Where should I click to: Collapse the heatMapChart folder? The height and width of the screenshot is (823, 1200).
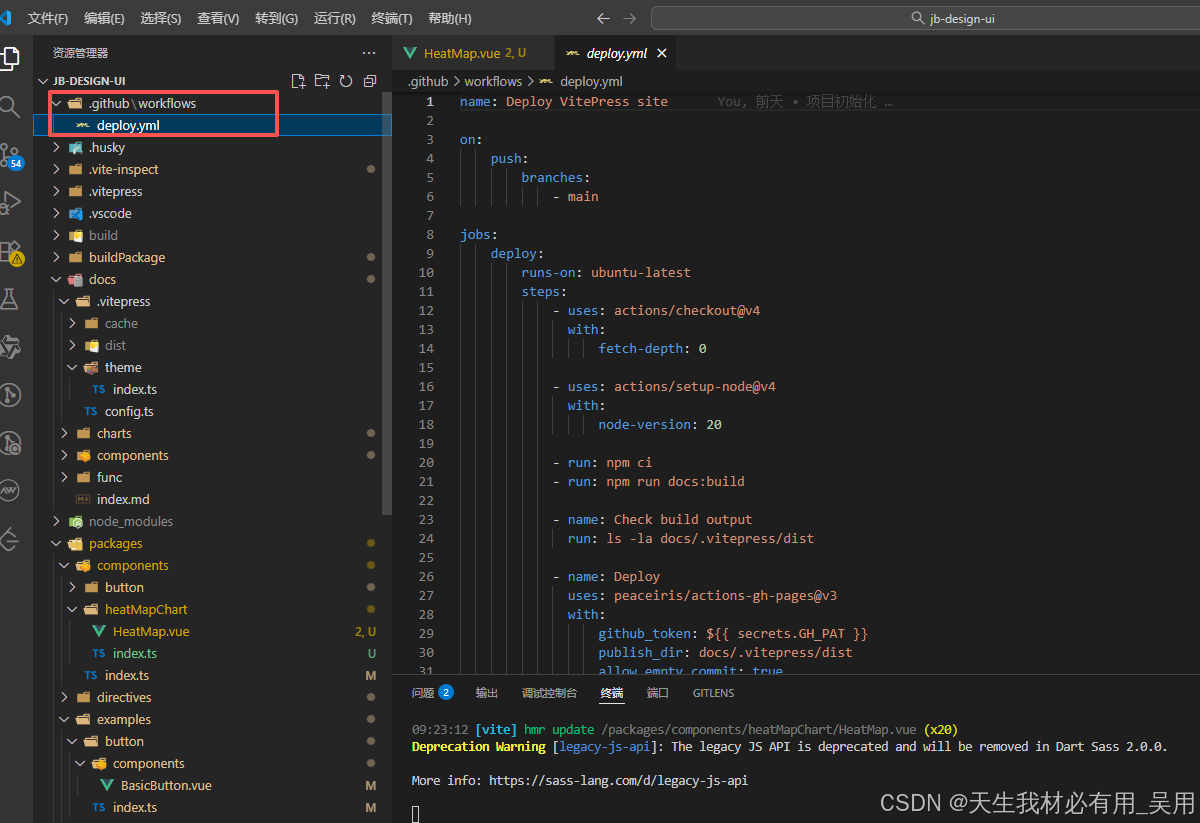[72, 609]
